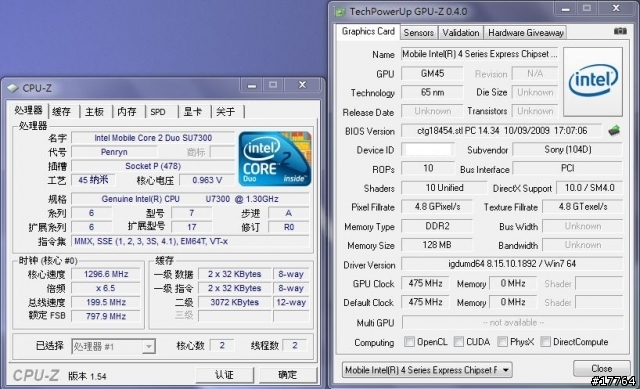
Task: Click the 1296.6 MHz core speed value
Action: 106,274
